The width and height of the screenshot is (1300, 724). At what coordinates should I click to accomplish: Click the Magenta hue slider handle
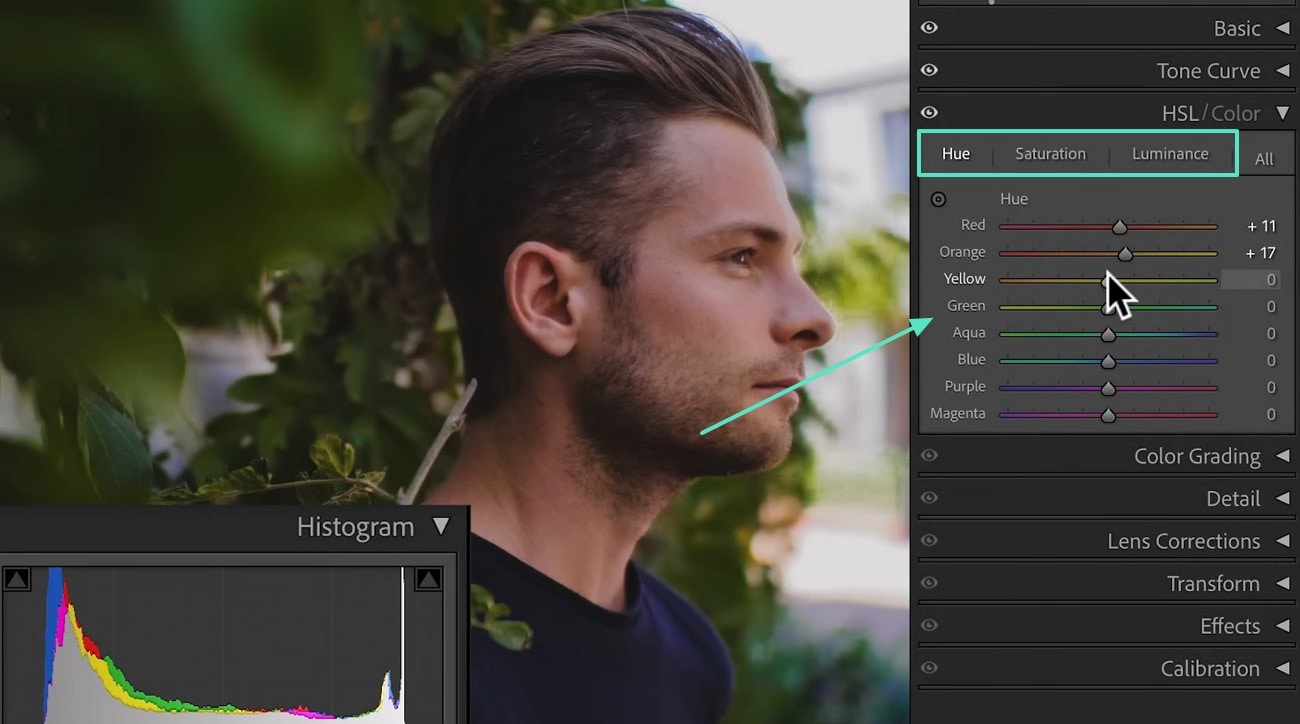pos(1108,416)
